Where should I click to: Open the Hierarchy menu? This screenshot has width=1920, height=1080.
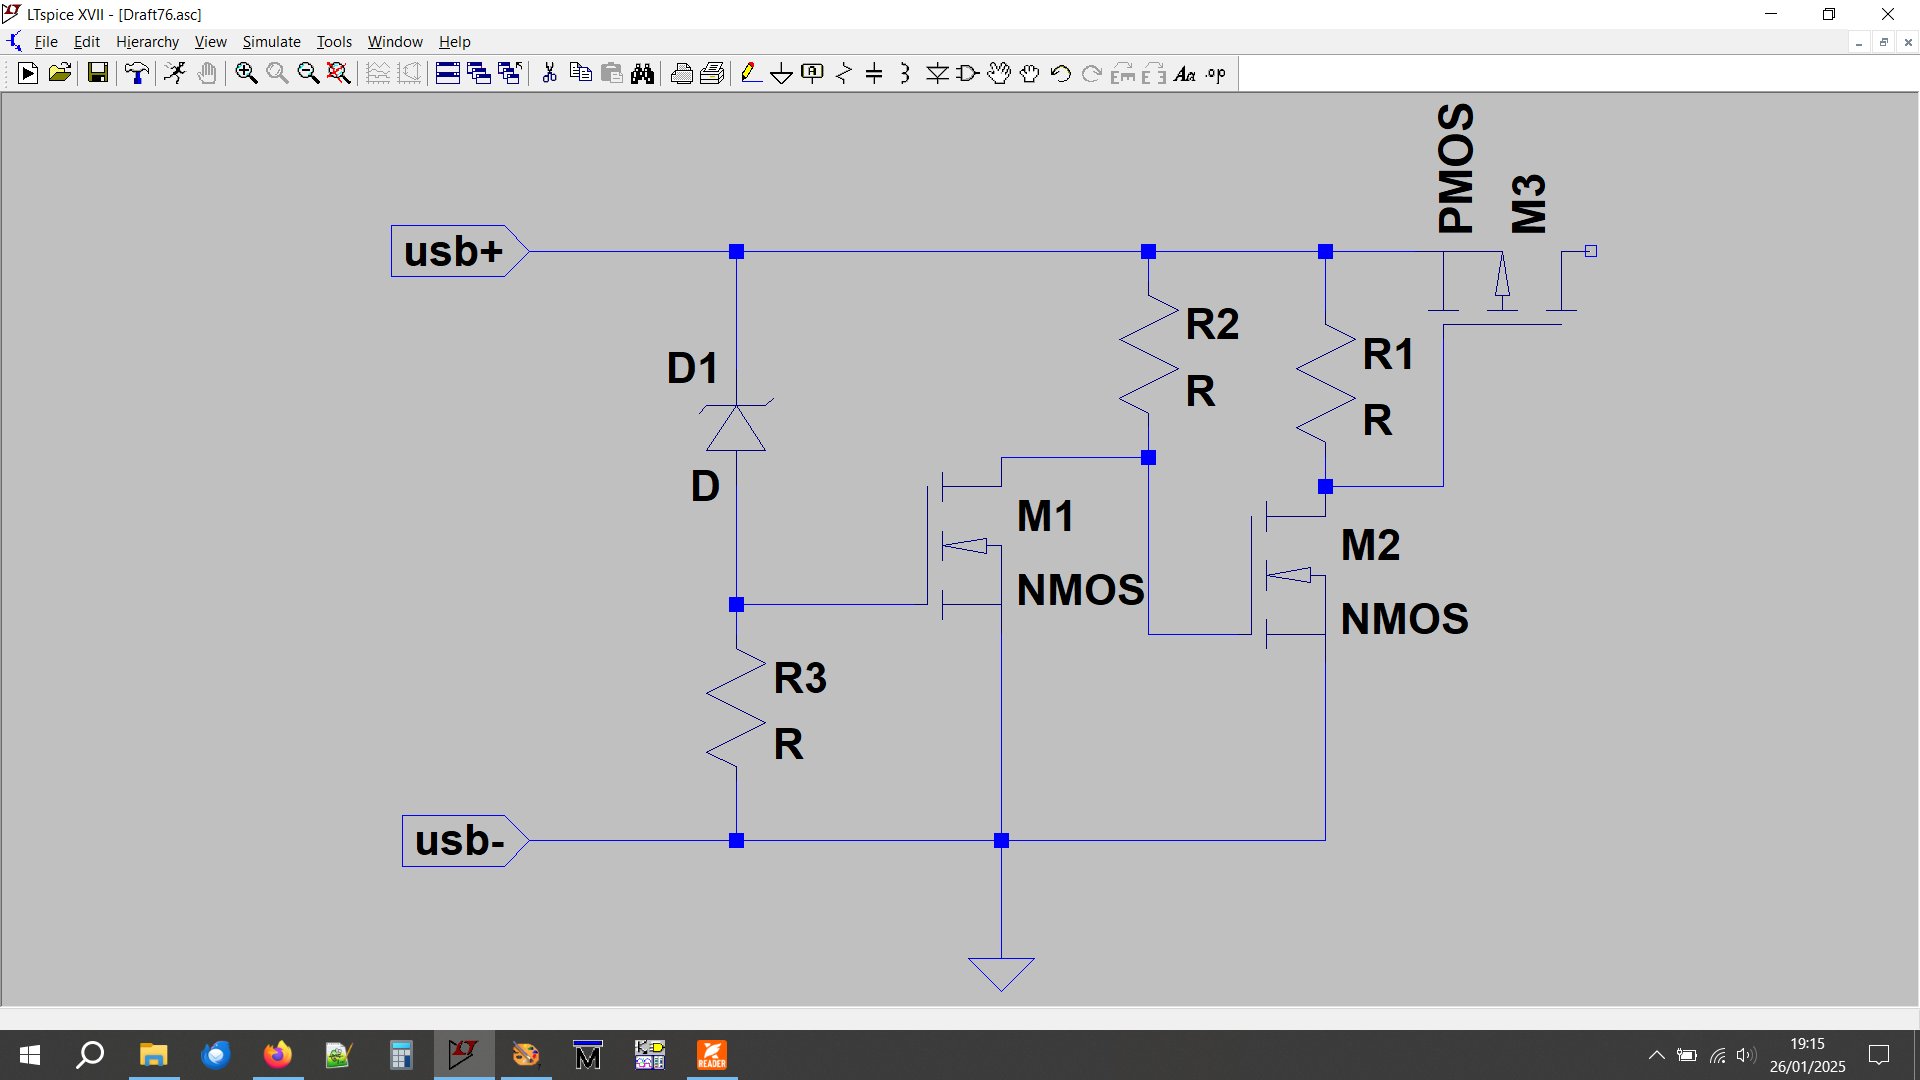click(147, 42)
